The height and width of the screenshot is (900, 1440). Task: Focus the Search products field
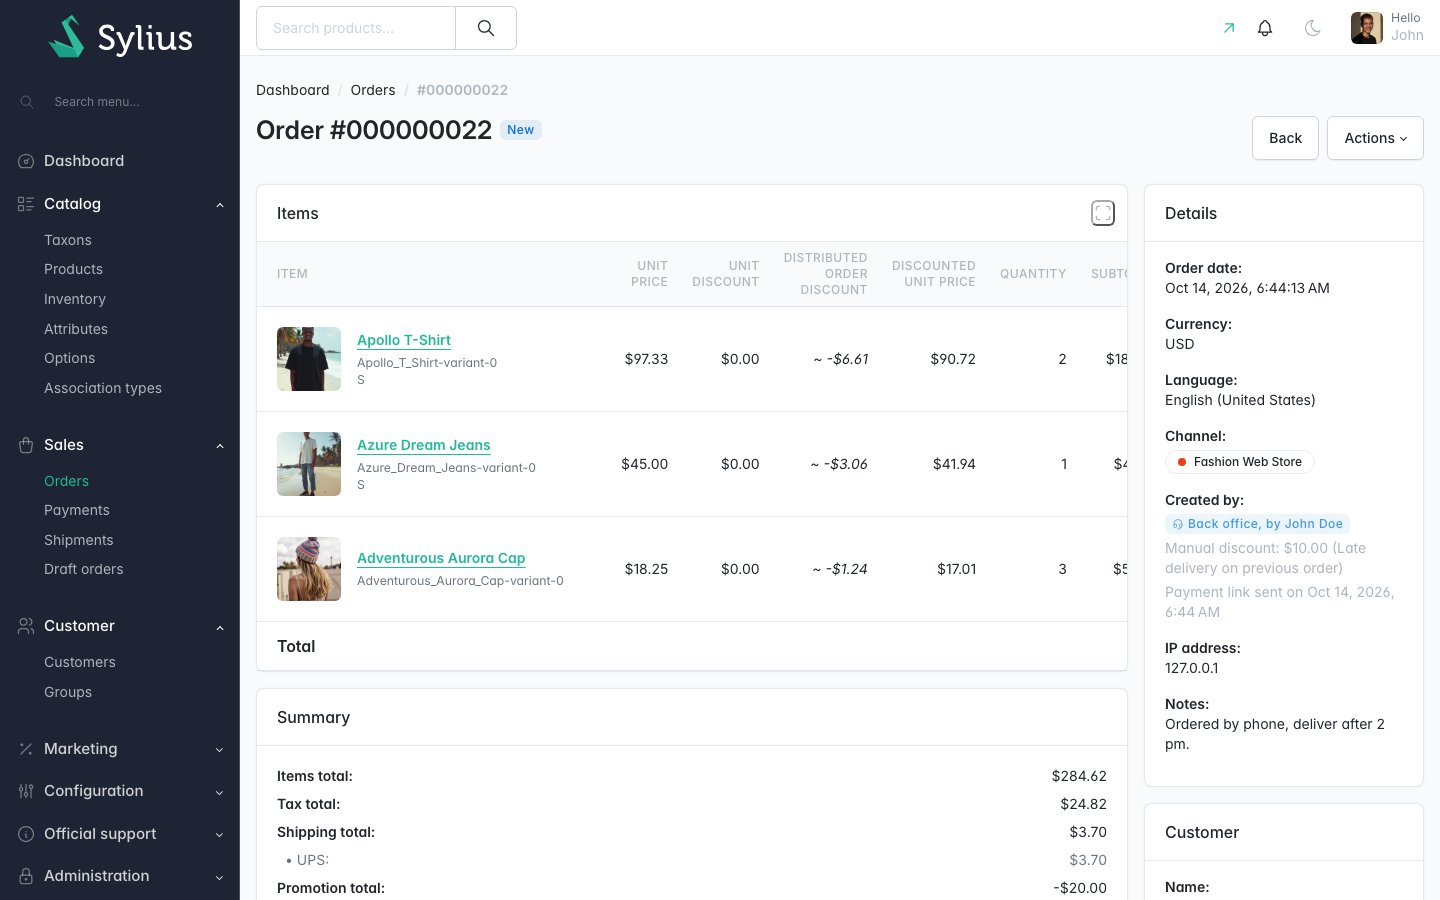[356, 28]
